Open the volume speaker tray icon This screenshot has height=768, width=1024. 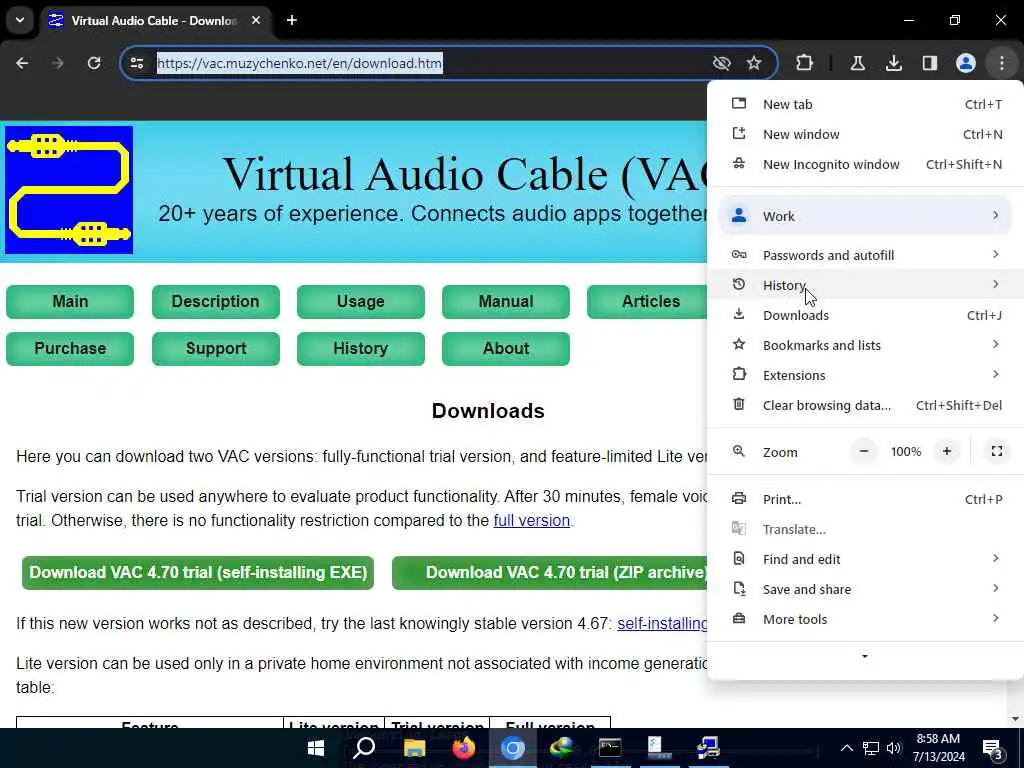point(894,748)
